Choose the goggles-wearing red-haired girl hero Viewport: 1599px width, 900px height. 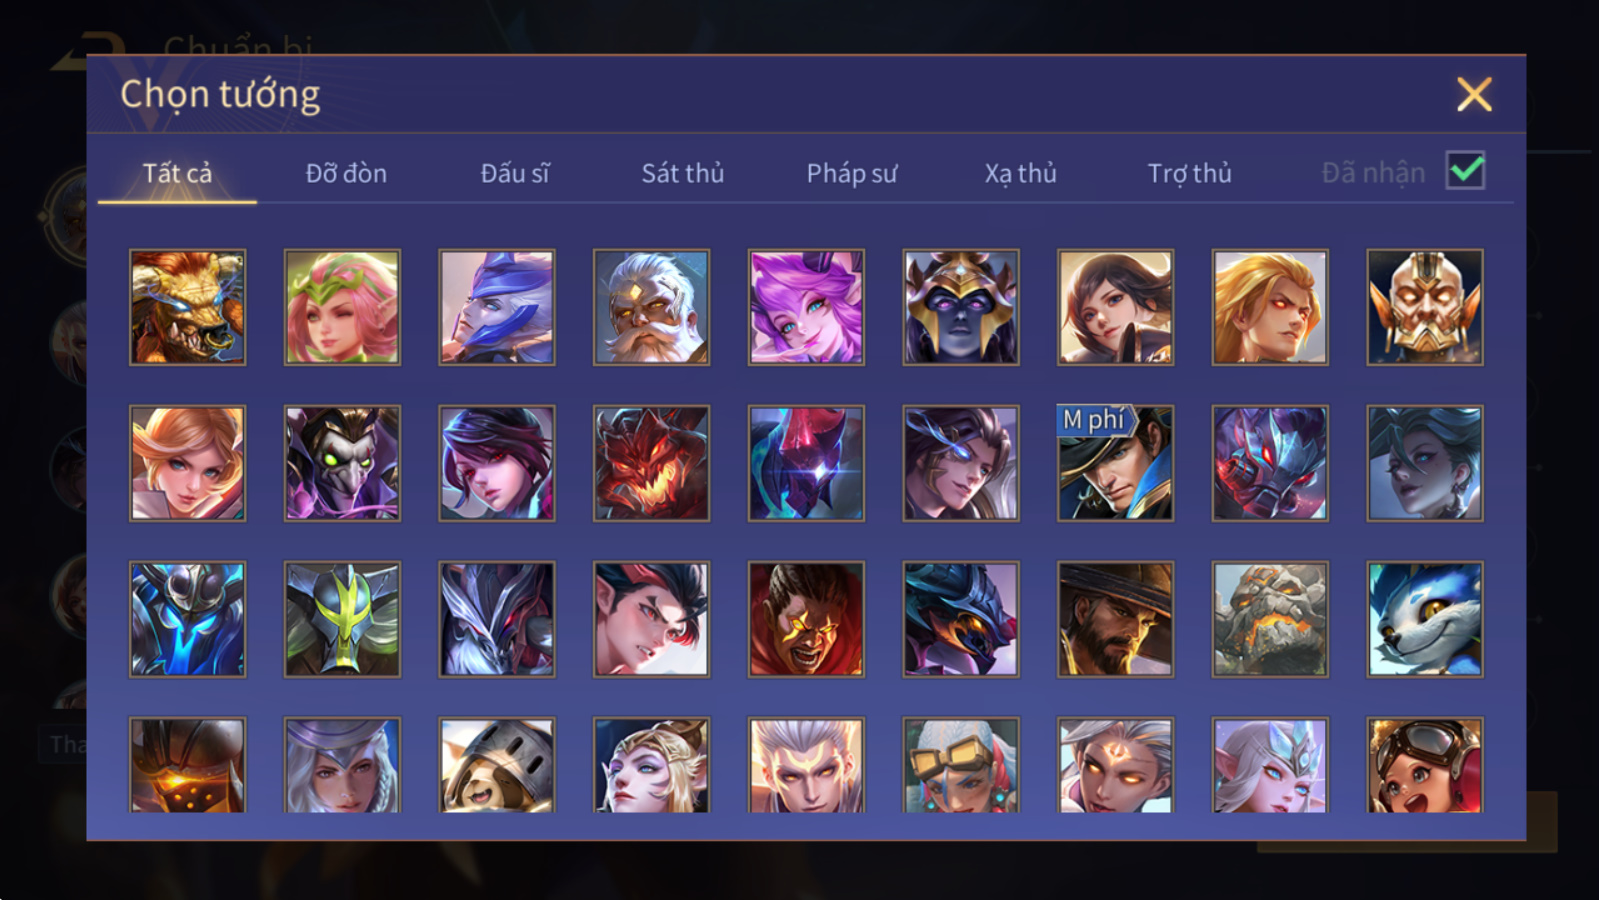coord(1425,765)
